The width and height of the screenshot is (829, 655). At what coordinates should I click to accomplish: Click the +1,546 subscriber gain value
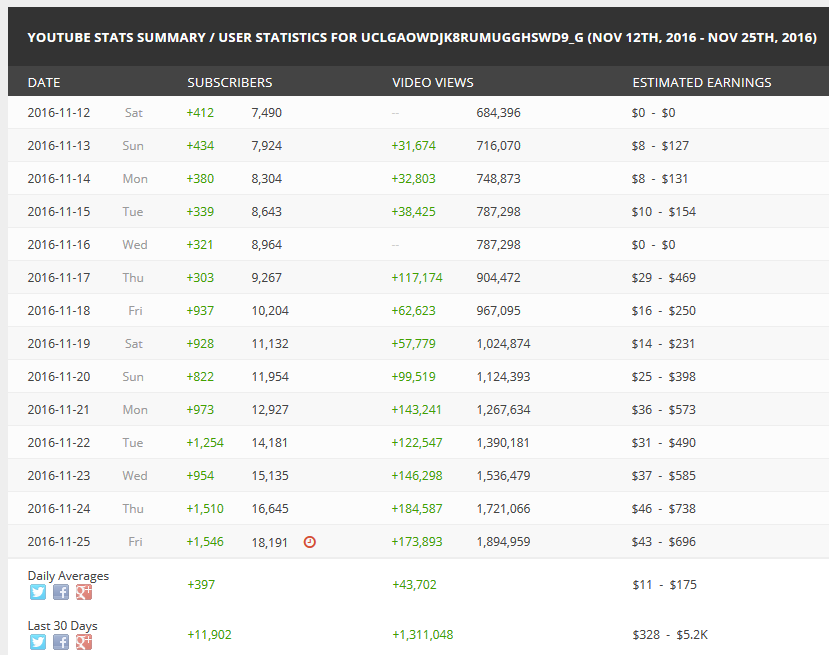click(x=205, y=541)
